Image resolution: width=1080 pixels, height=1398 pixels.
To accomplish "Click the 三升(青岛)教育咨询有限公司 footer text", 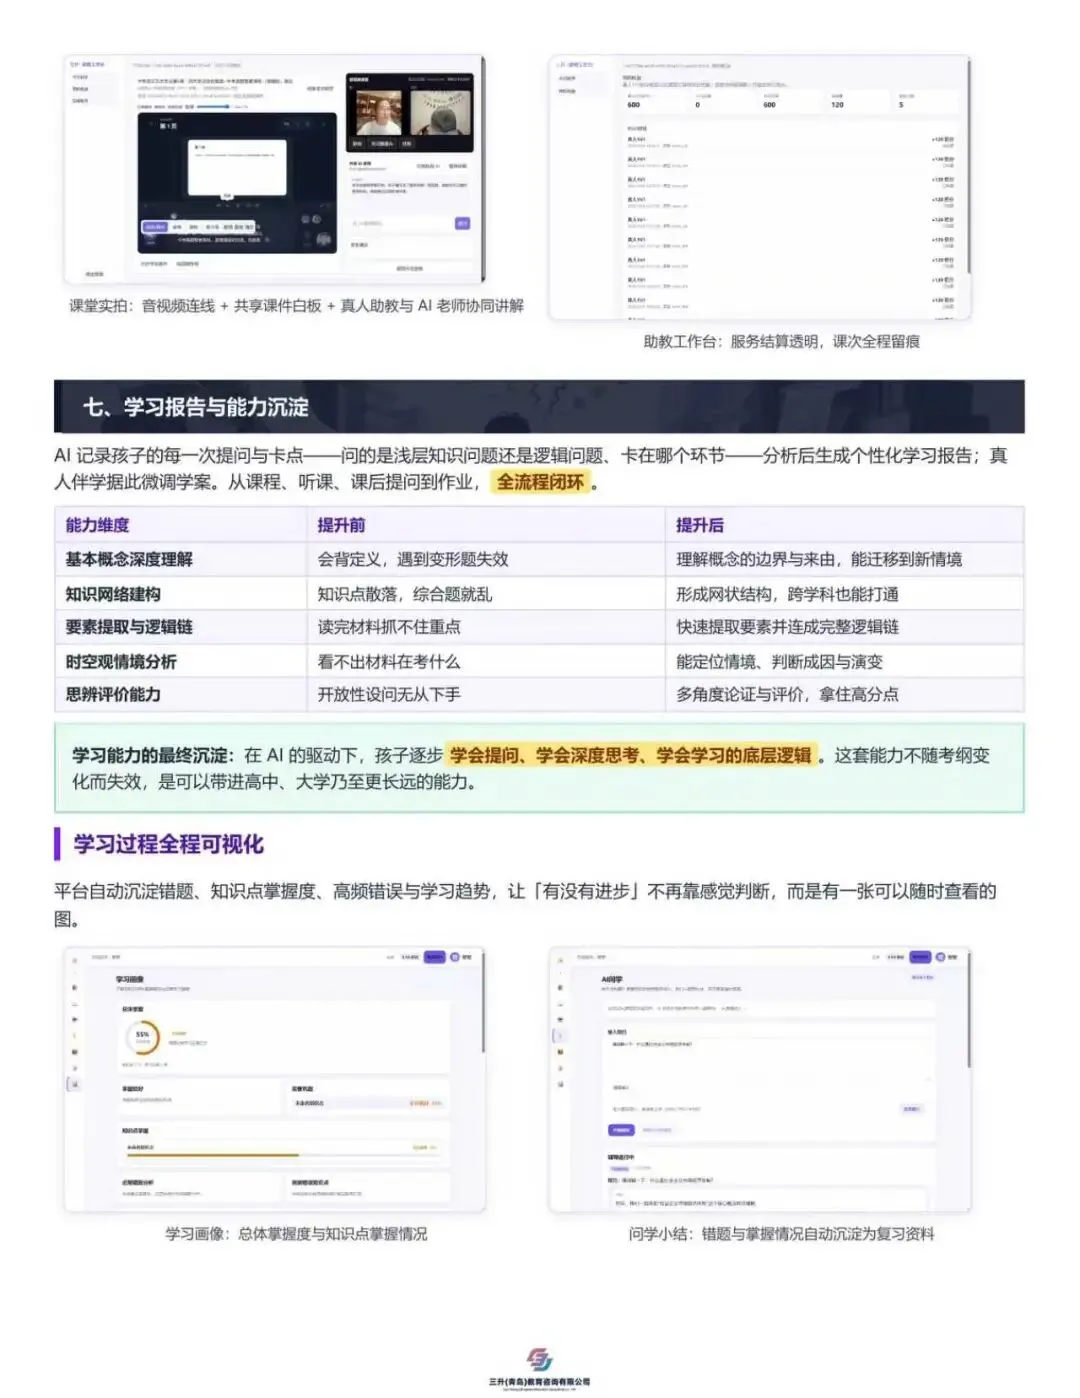I will 539,1382.
